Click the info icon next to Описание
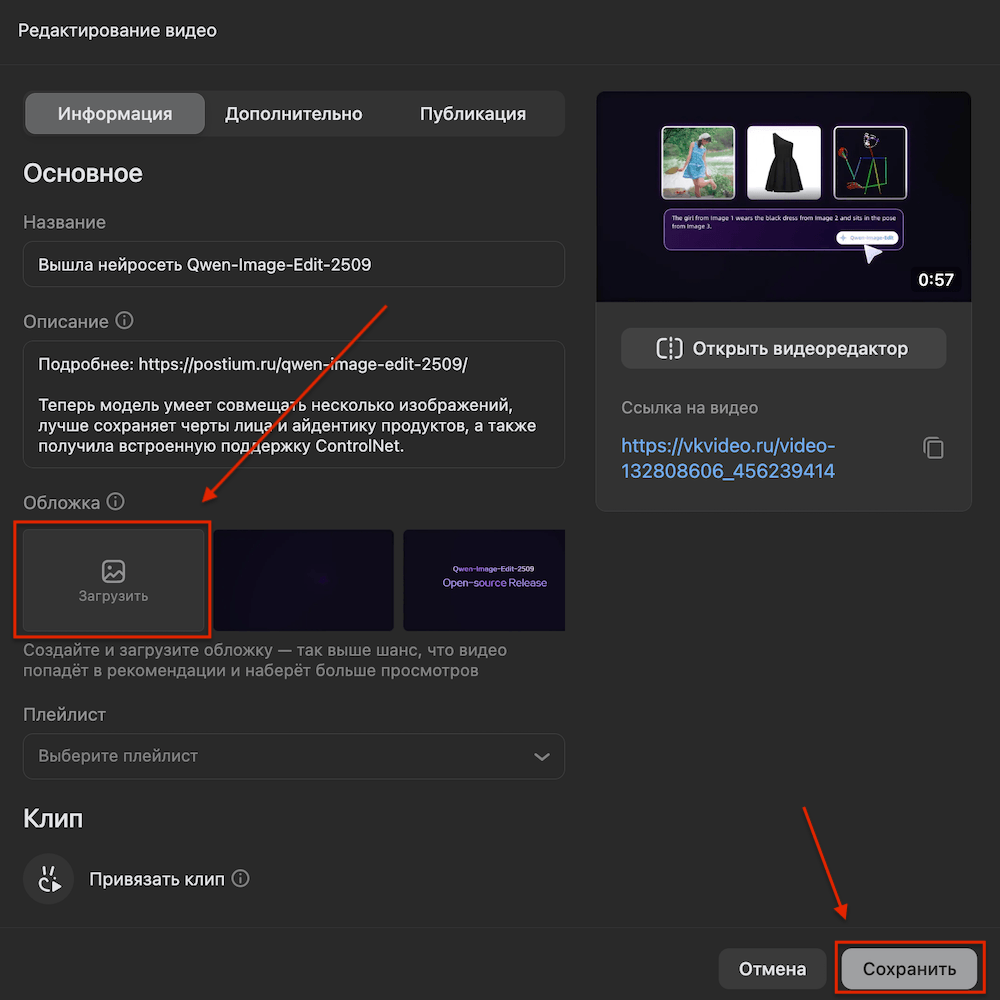The height and width of the screenshot is (1000, 1000). tap(124, 320)
